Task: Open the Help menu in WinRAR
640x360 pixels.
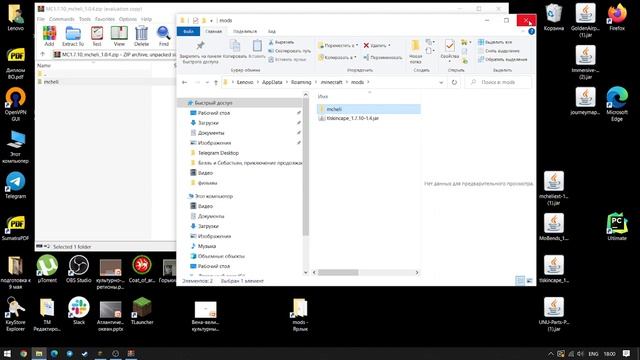Action: coord(146,19)
